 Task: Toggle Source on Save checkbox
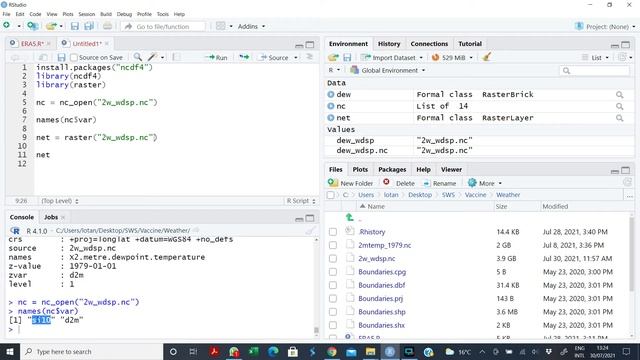point(74,58)
